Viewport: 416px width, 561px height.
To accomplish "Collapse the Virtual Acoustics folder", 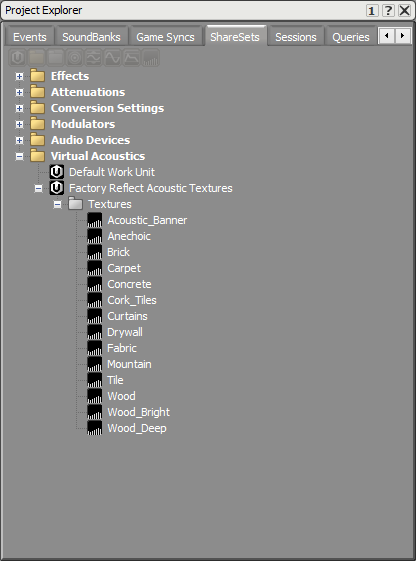I will (x=19, y=156).
